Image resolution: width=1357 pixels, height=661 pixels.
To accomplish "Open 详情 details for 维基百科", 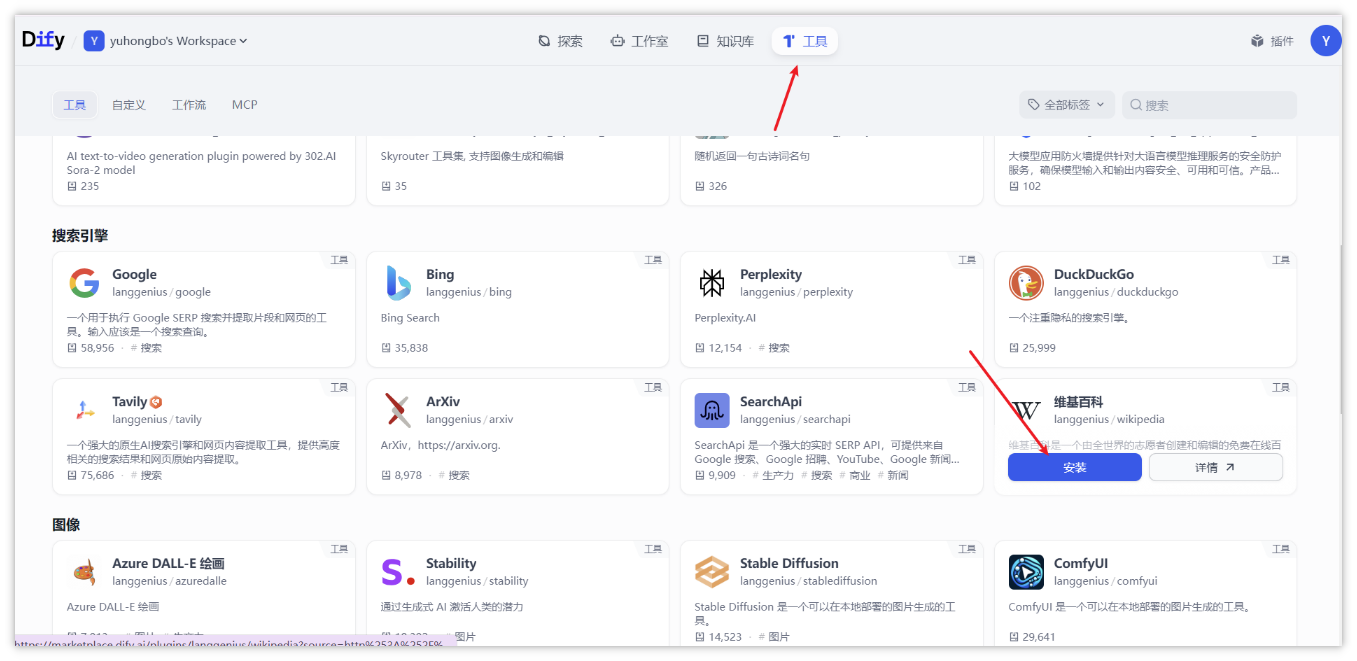I will (1216, 467).
